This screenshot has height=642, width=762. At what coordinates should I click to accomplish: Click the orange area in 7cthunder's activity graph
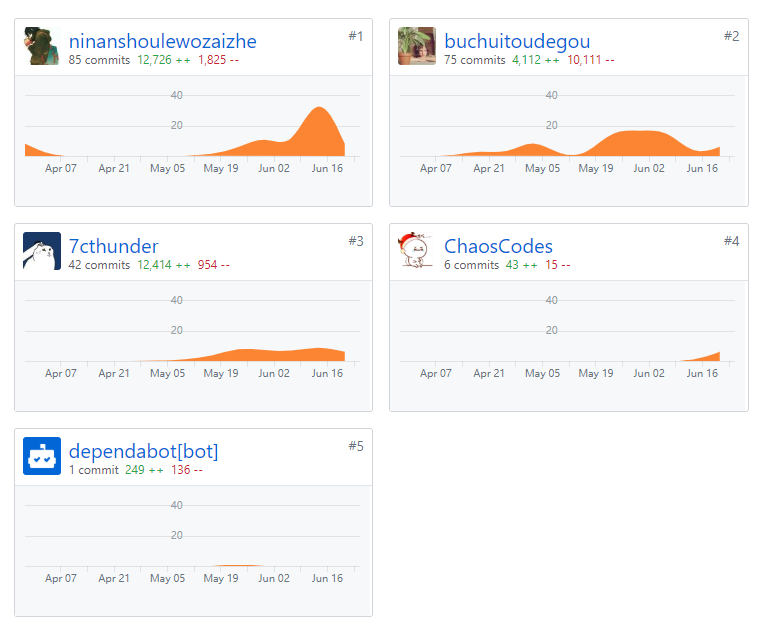point(260,355)
